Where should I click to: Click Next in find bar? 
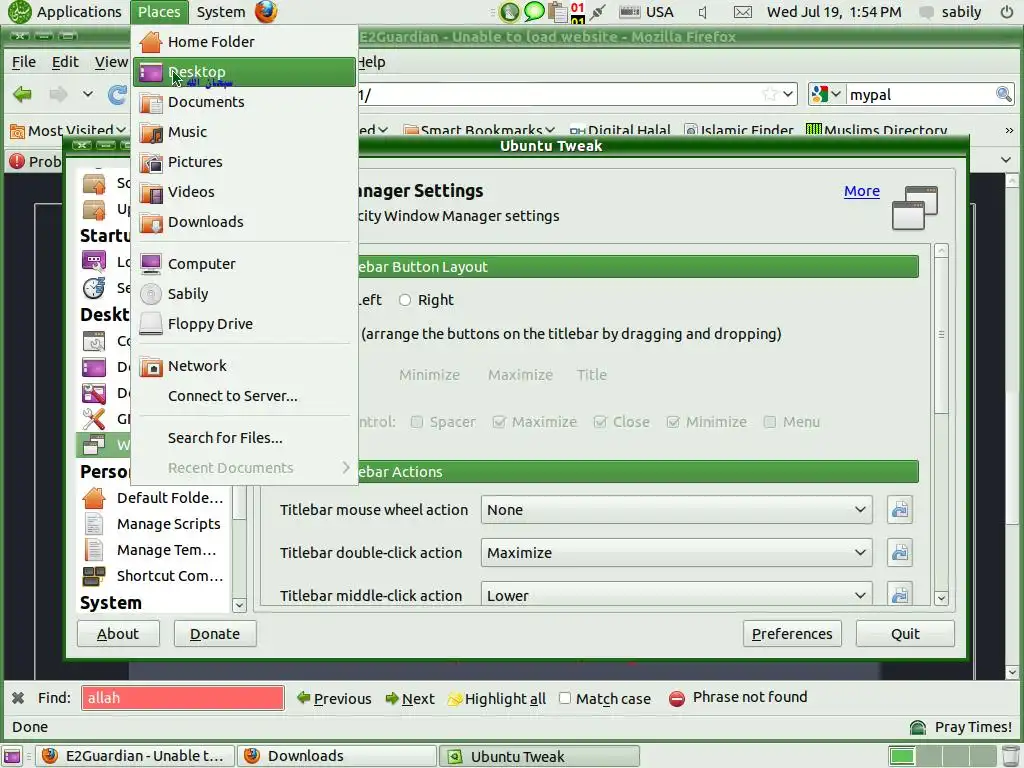[x=410, y=699]
